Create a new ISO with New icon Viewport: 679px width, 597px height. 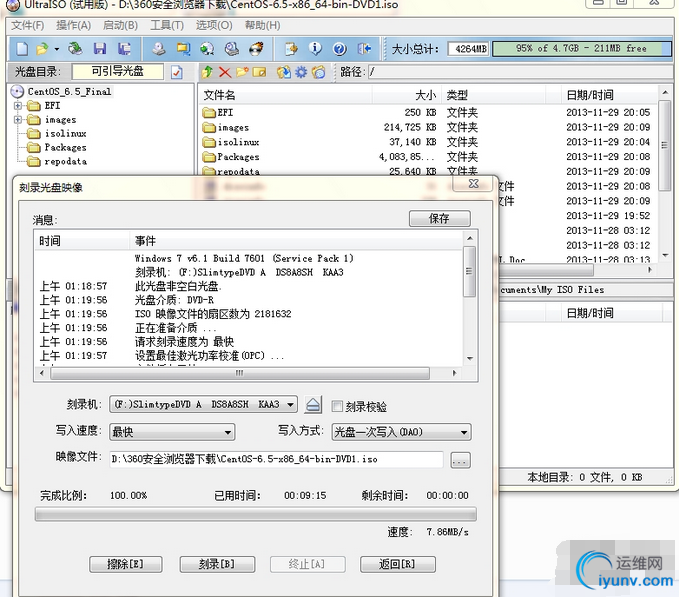[22, 48]
